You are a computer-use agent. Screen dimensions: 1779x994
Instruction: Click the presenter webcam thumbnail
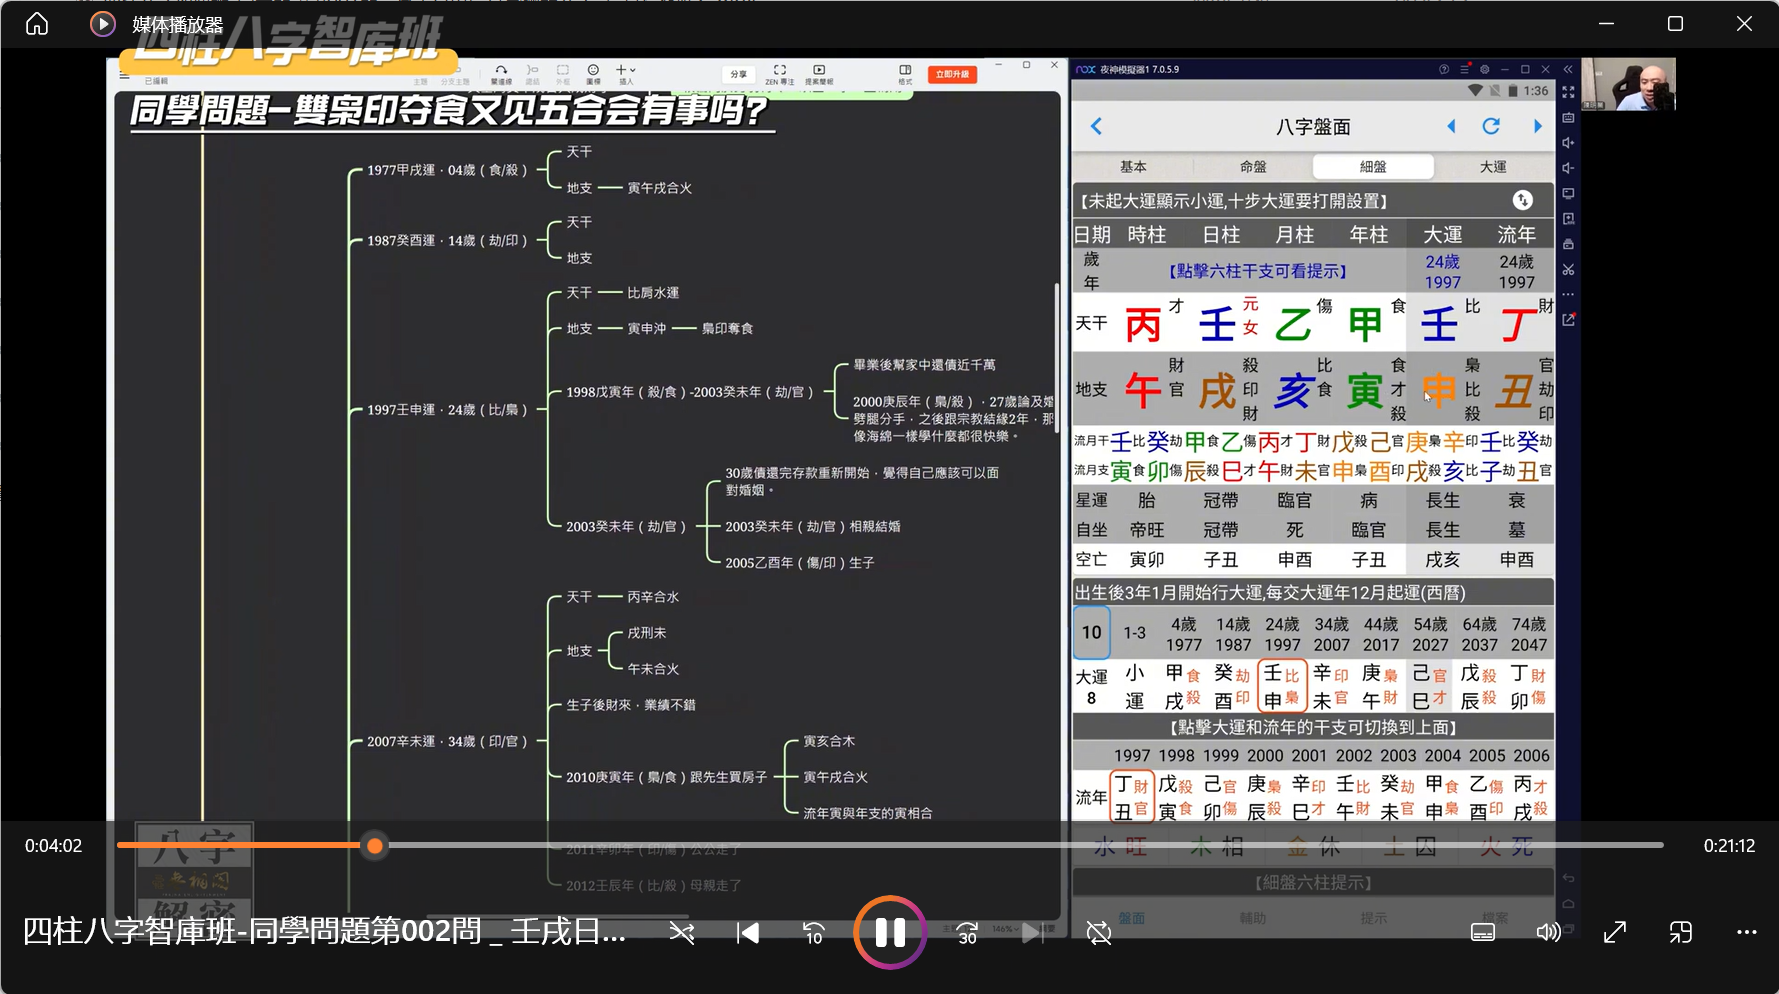click(x=1628, y=84)
